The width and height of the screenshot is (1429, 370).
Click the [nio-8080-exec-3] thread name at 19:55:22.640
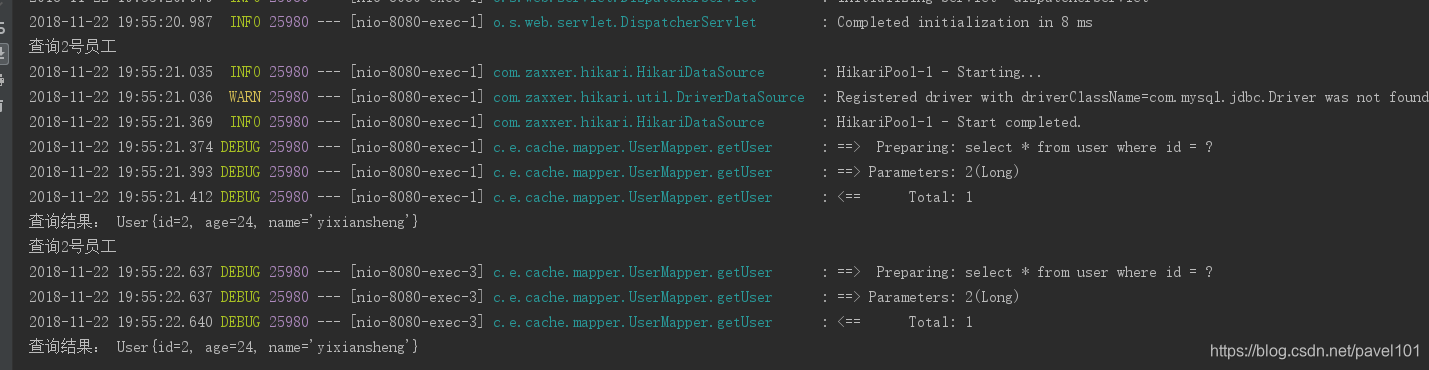(x=417, y=322)
